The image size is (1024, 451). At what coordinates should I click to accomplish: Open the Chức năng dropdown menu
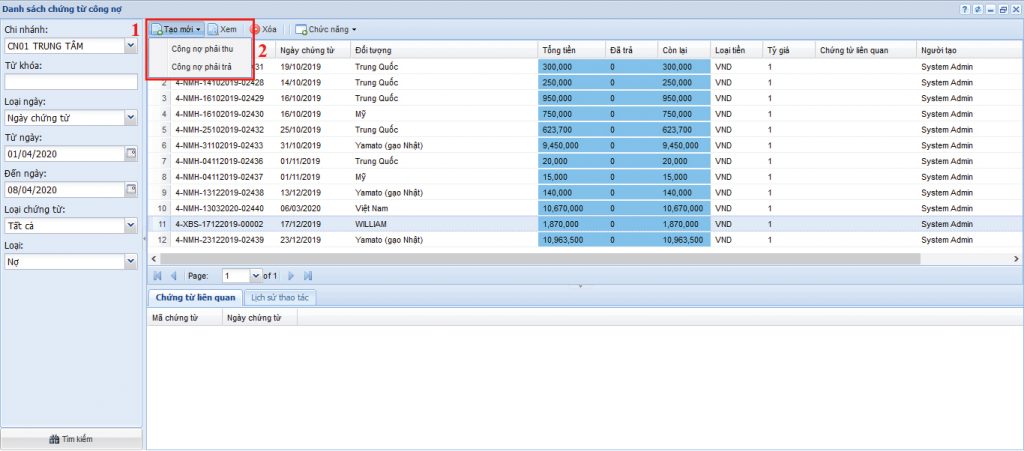click(326, 29)
